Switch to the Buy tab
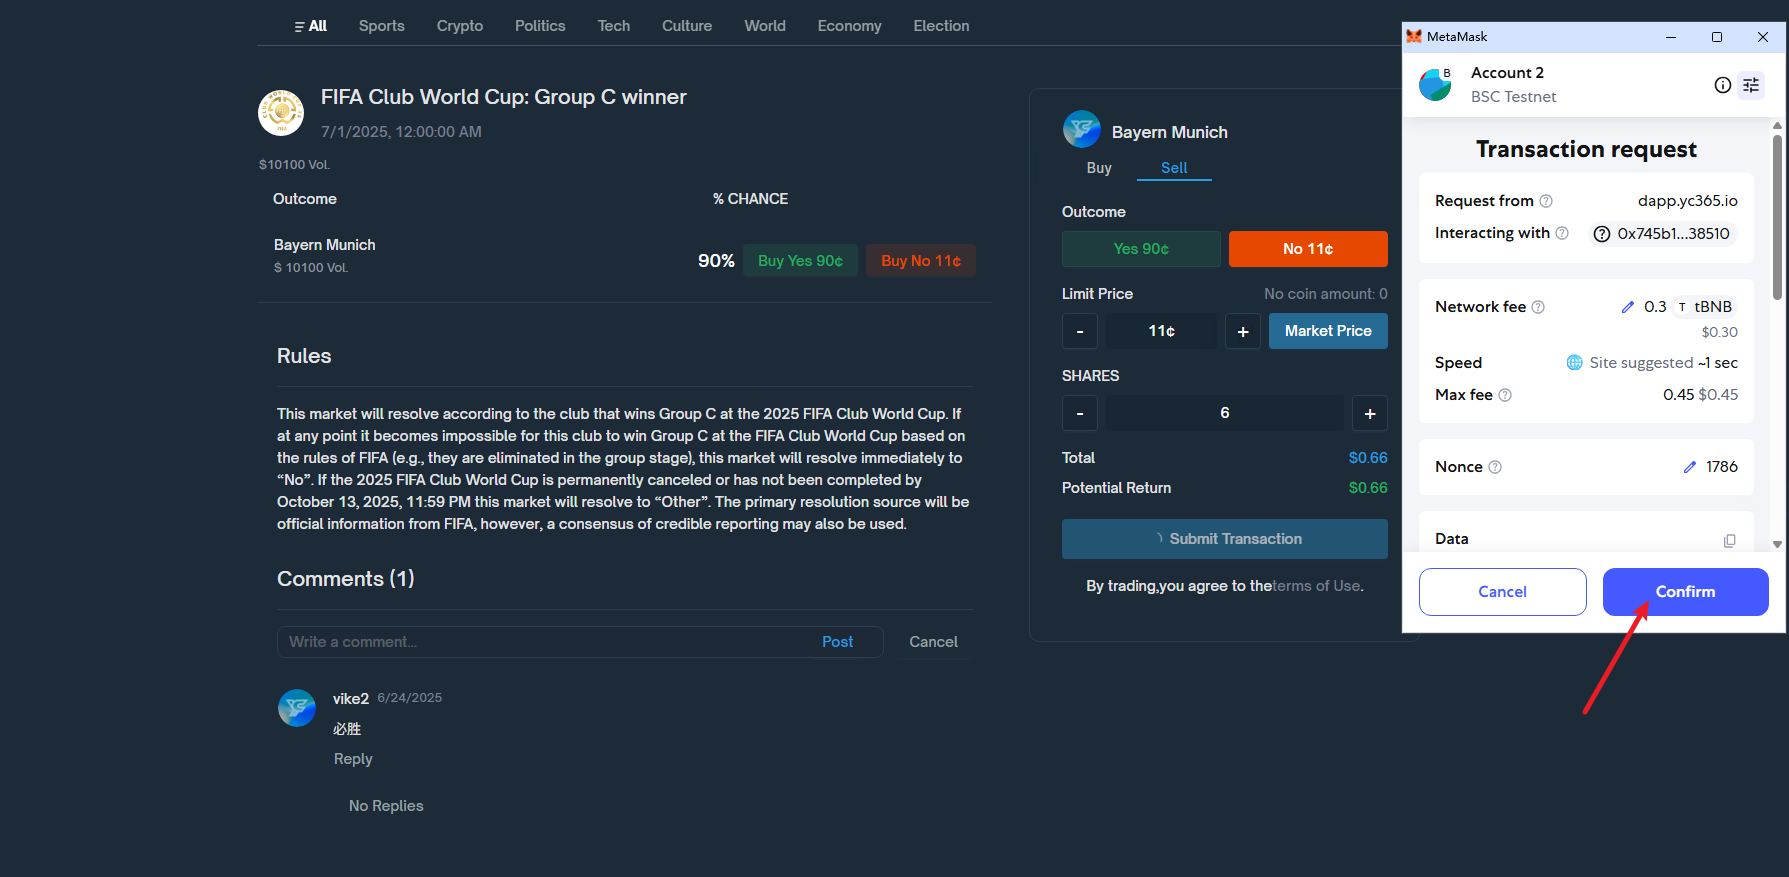Screen dimensions: 1789x877 click(x=1099, y=168)
